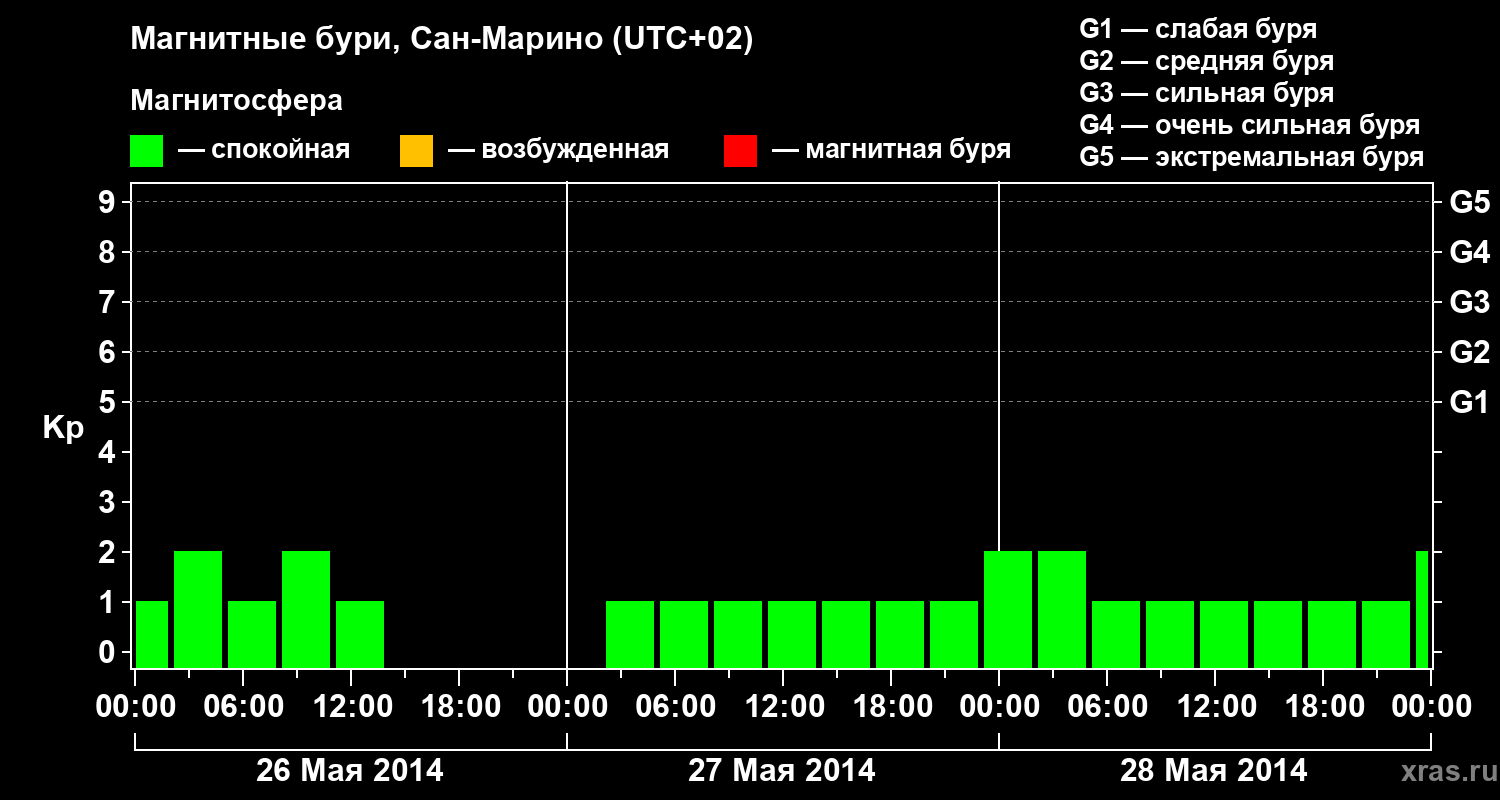Click the G2 label on right axis
The height and width of the screenshot is (800, 1500).
(1469, 352)
